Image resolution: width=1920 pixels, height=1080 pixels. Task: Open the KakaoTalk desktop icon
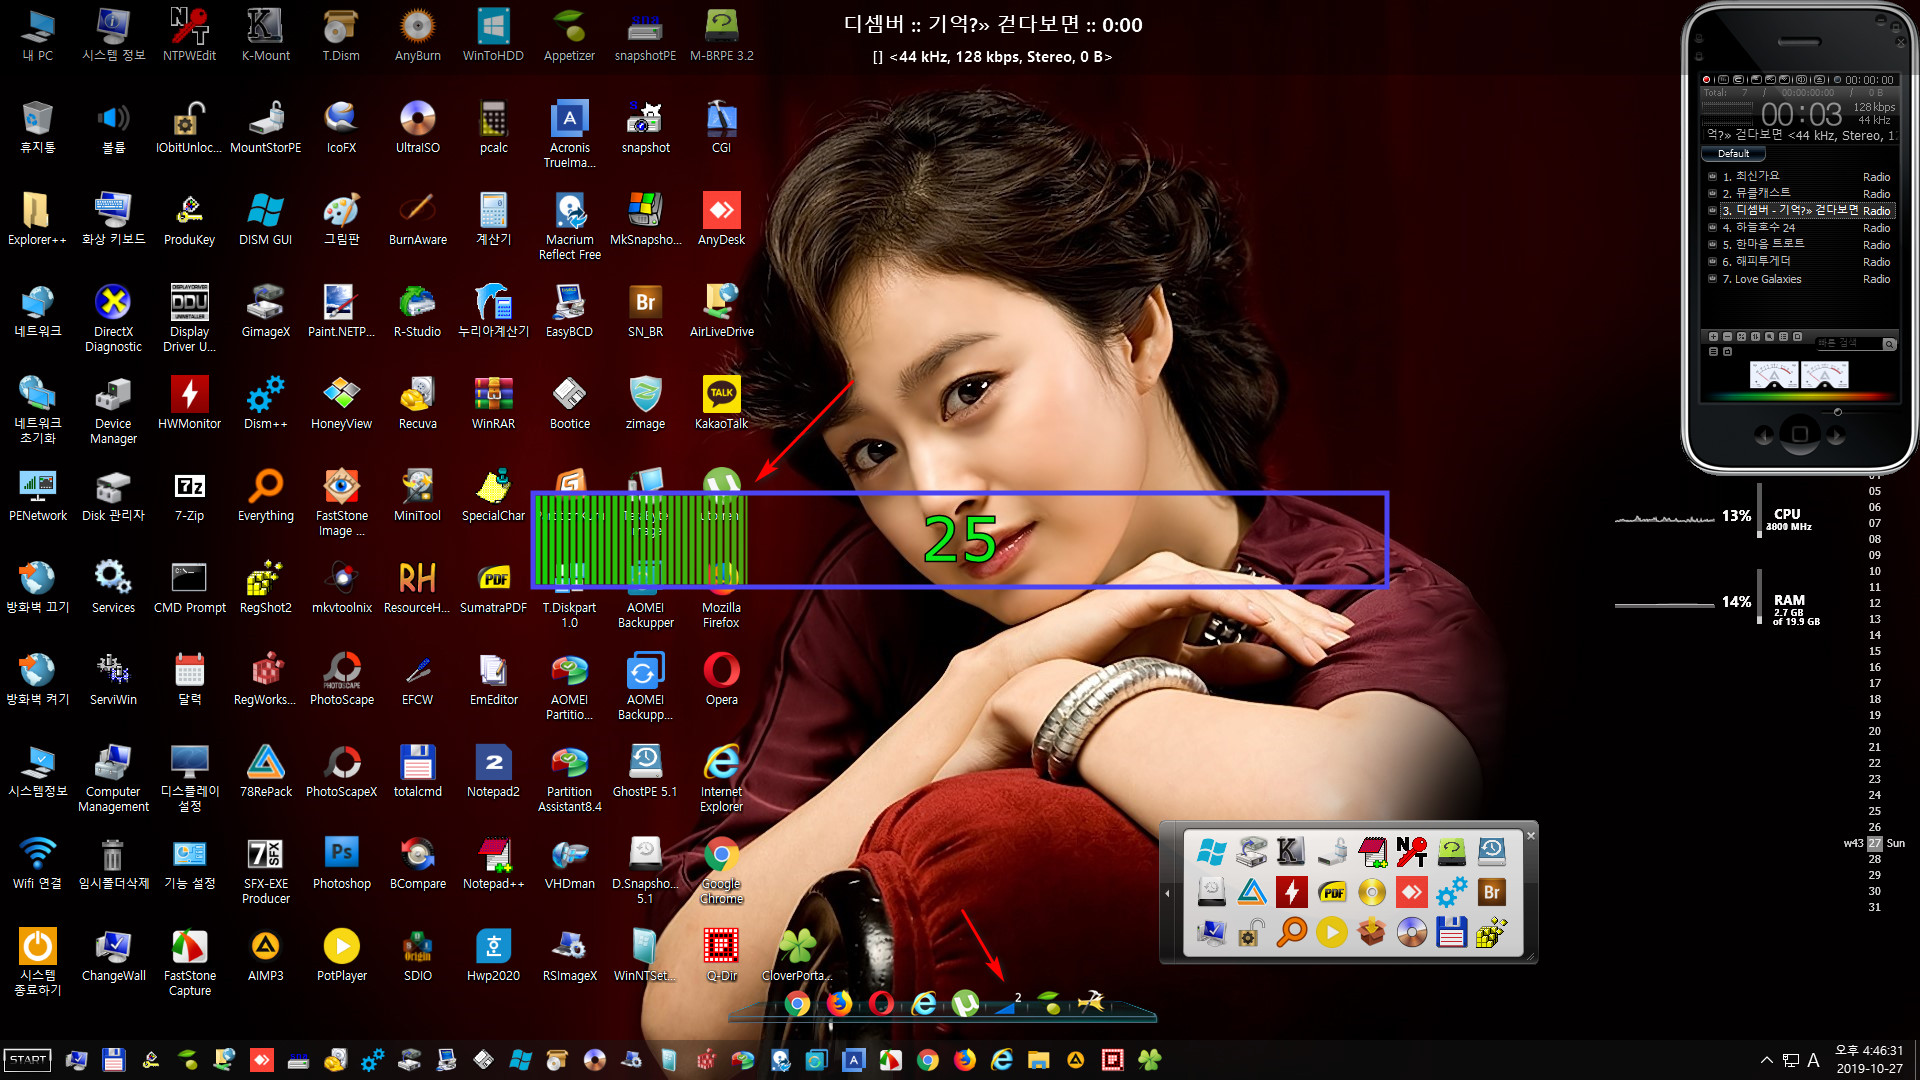(721, 403)
